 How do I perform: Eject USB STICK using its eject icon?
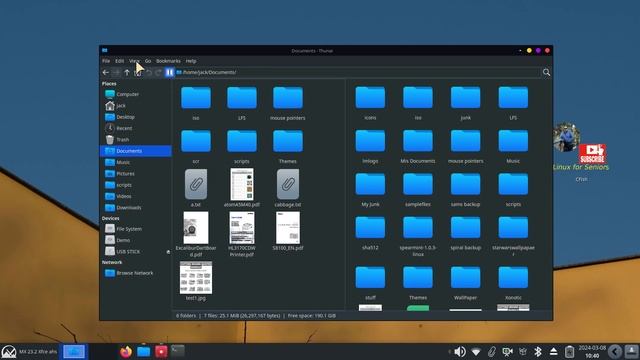click(168, 252)
